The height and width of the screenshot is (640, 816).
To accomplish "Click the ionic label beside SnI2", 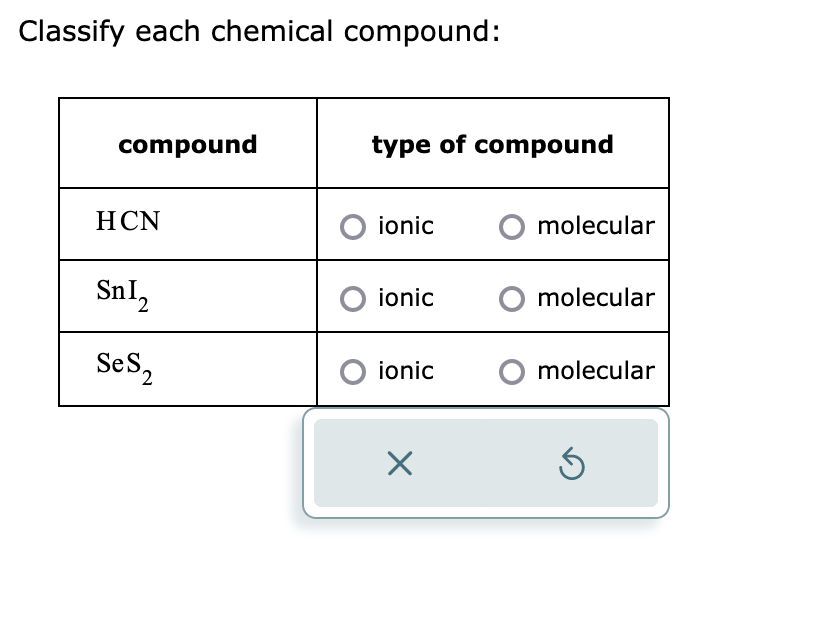I will point(404,299).
